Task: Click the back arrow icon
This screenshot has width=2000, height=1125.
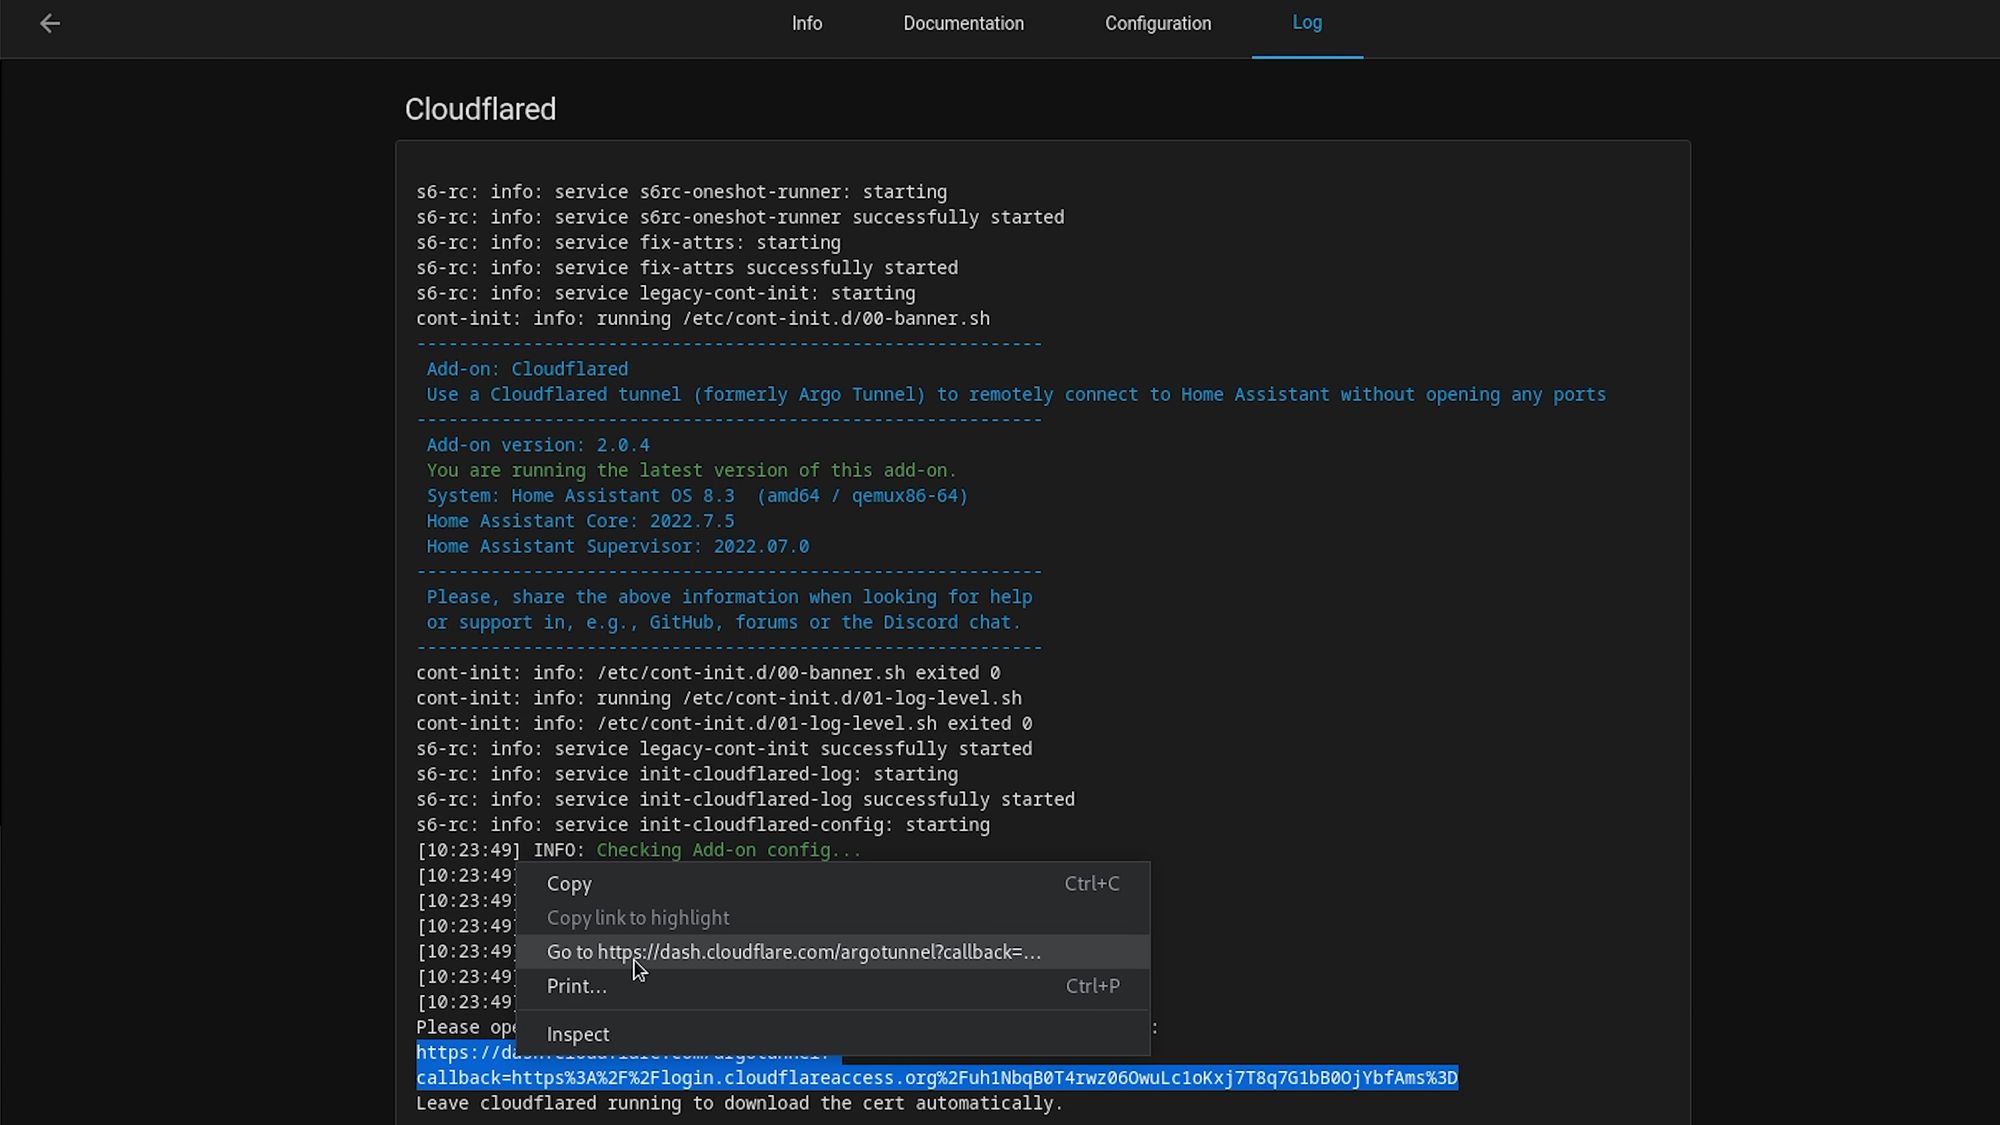Action: (x=50, y=23)
